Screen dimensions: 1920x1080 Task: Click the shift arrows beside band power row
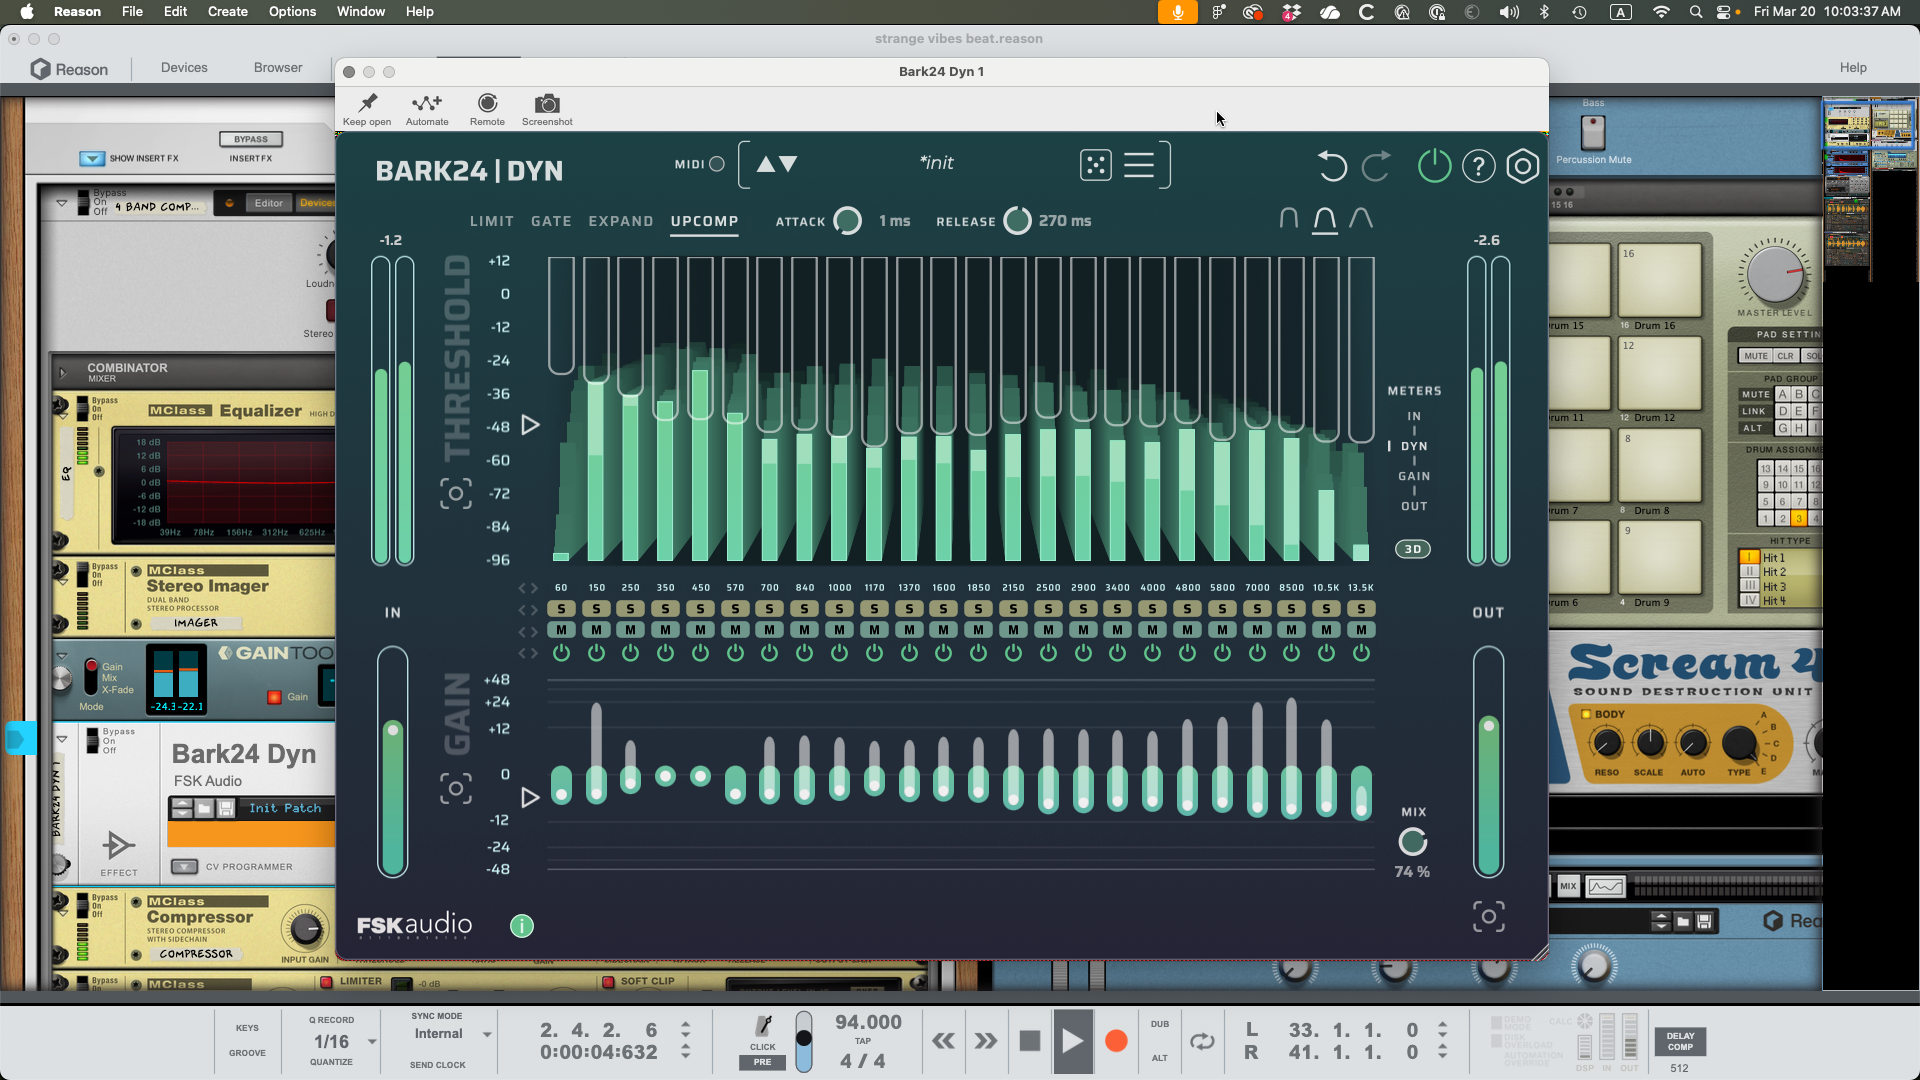[528, 653]
